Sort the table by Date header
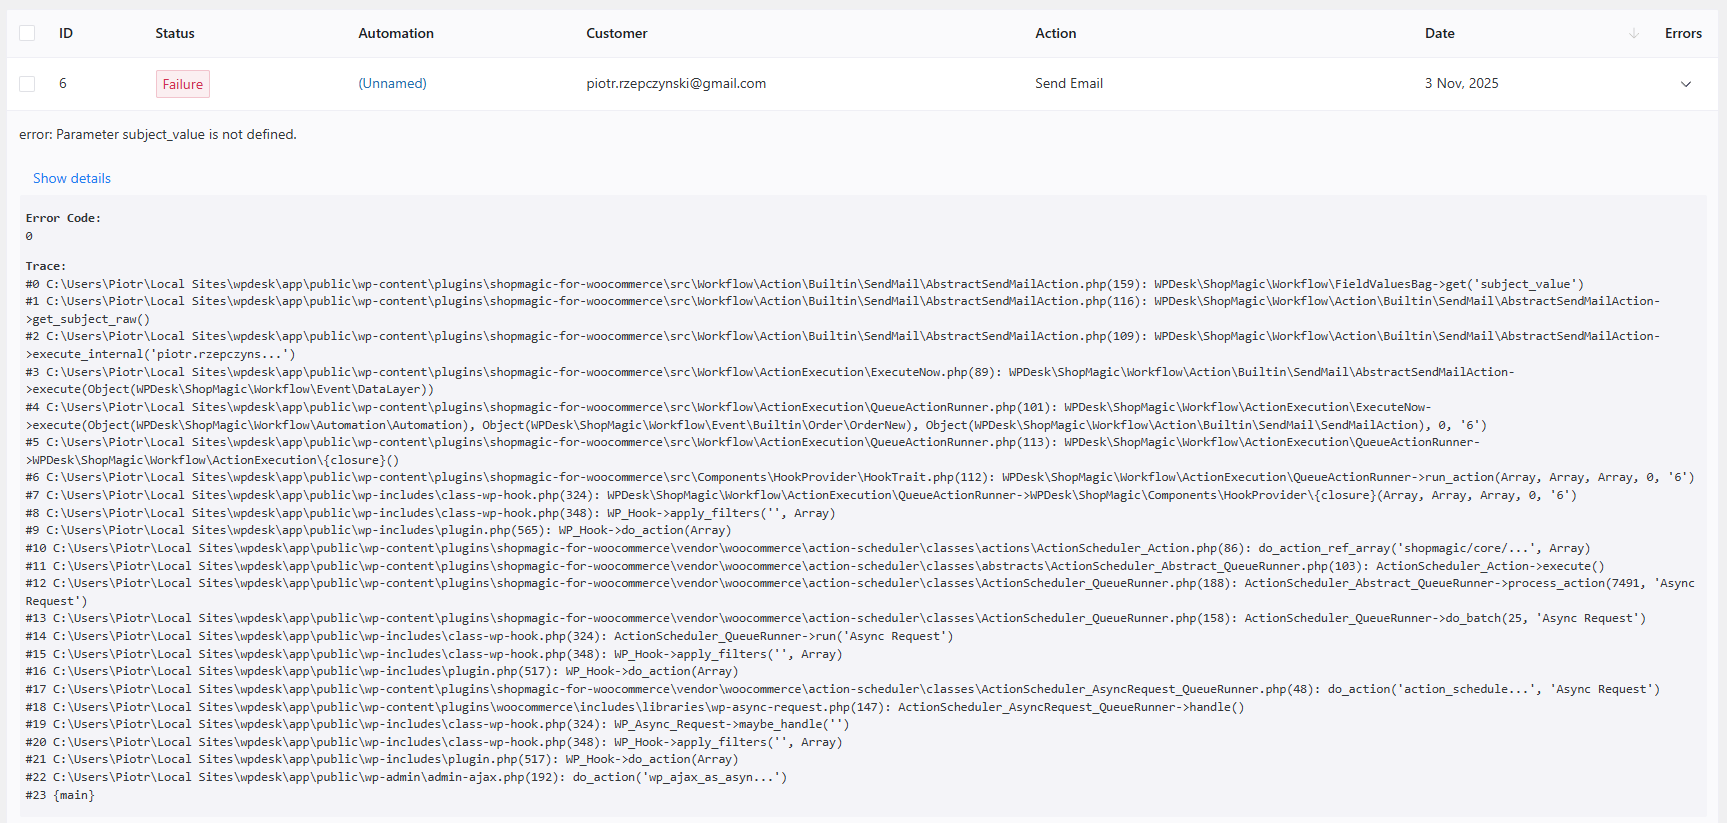Screen dimensions: 1727x823 [x=1439, y=34]
